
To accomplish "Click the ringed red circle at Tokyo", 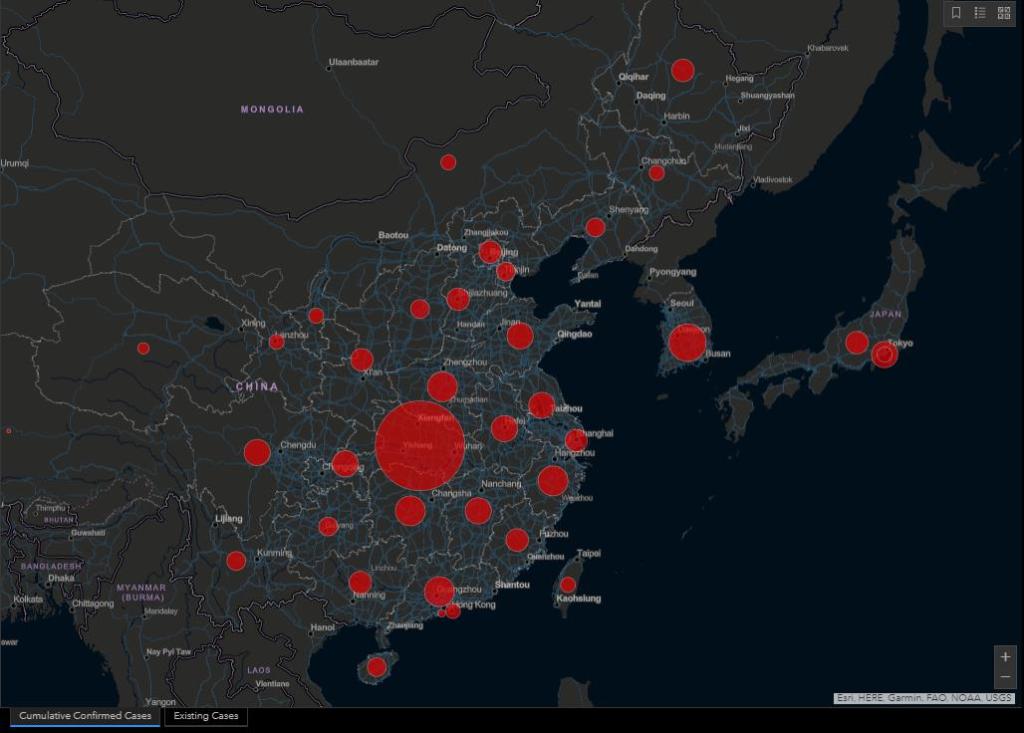I will pyautogui.click(x=884, y=354).
